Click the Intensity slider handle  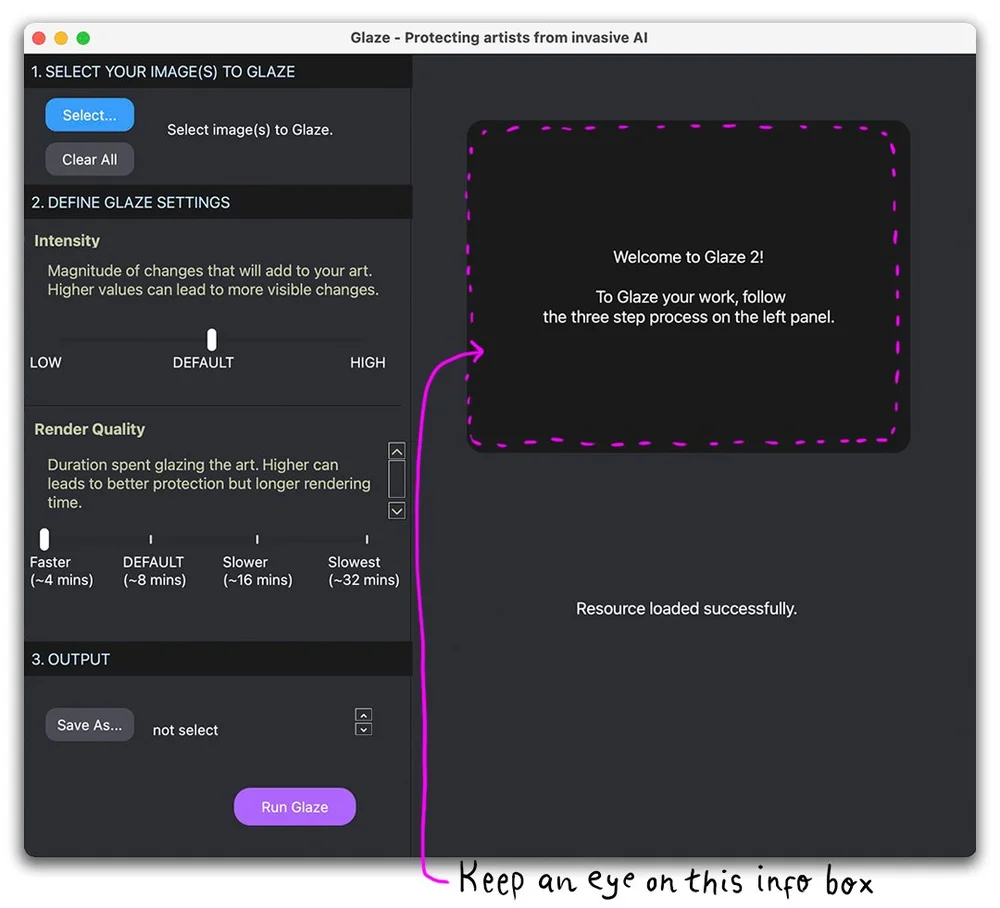pyautogui.click(x=212, y=339)
